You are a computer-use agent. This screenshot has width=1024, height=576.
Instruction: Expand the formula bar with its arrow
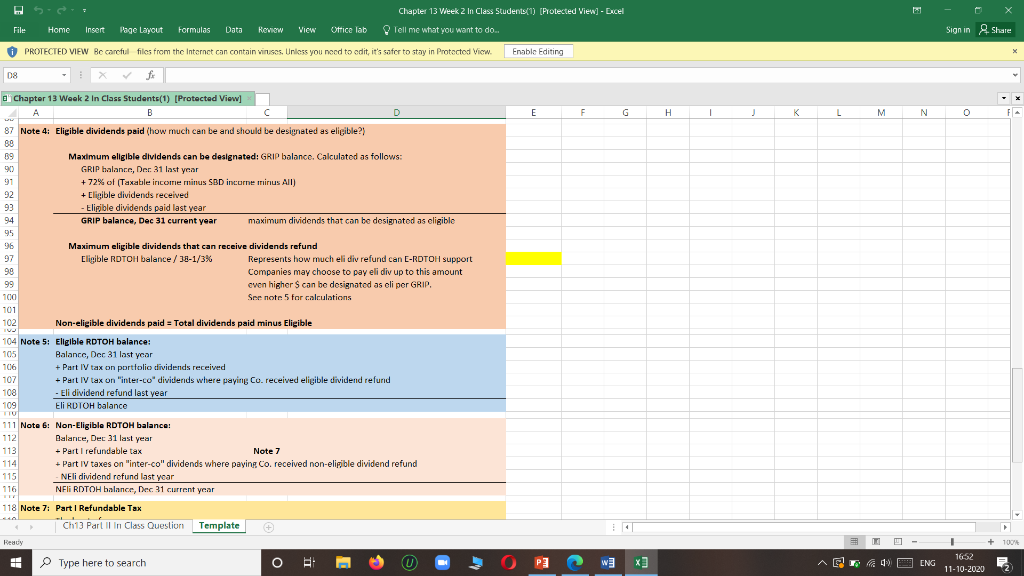coord(1015,75)
